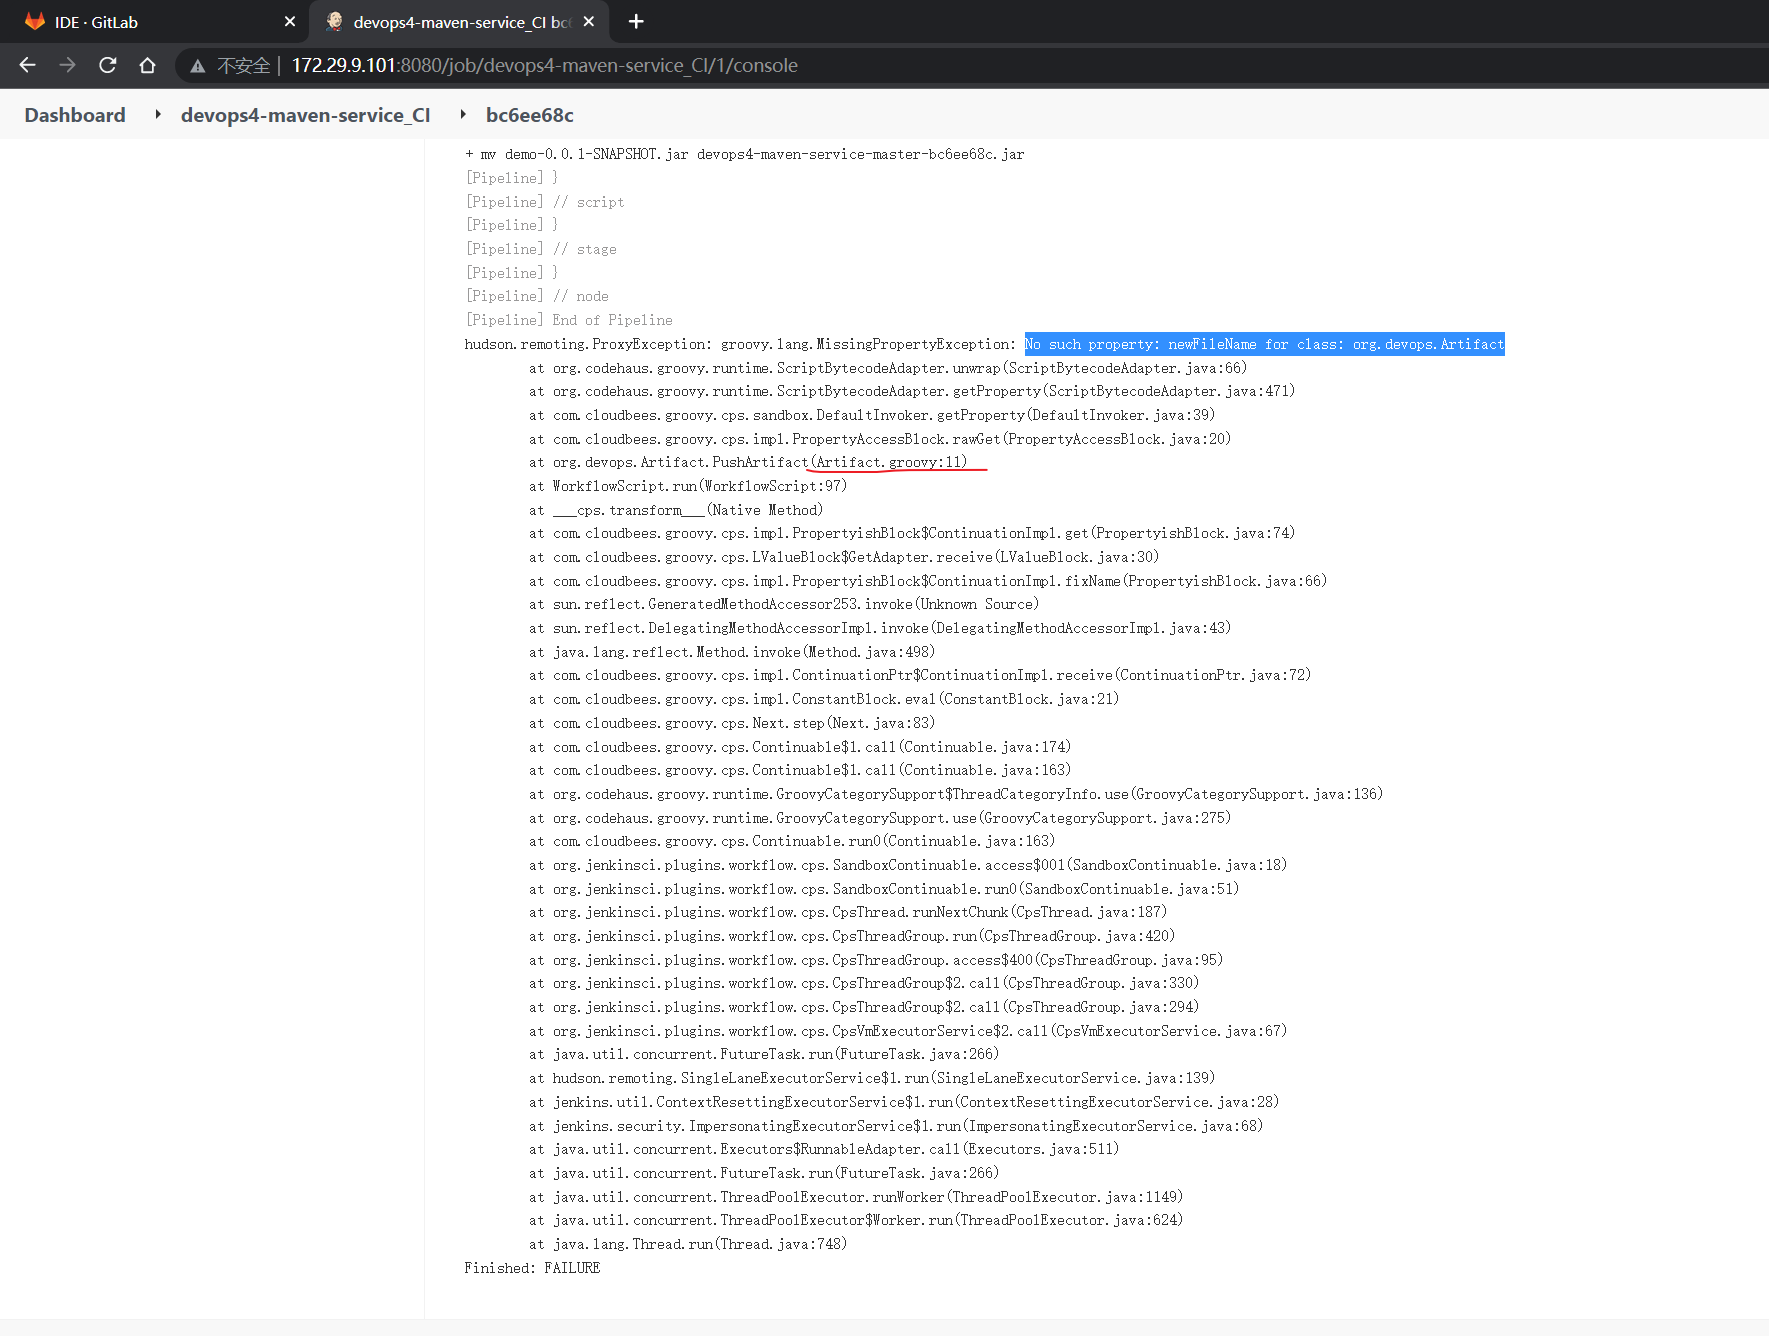Click the 'WorkflowScript.run(WorkflowScript:97)' line

pos(688,486)
